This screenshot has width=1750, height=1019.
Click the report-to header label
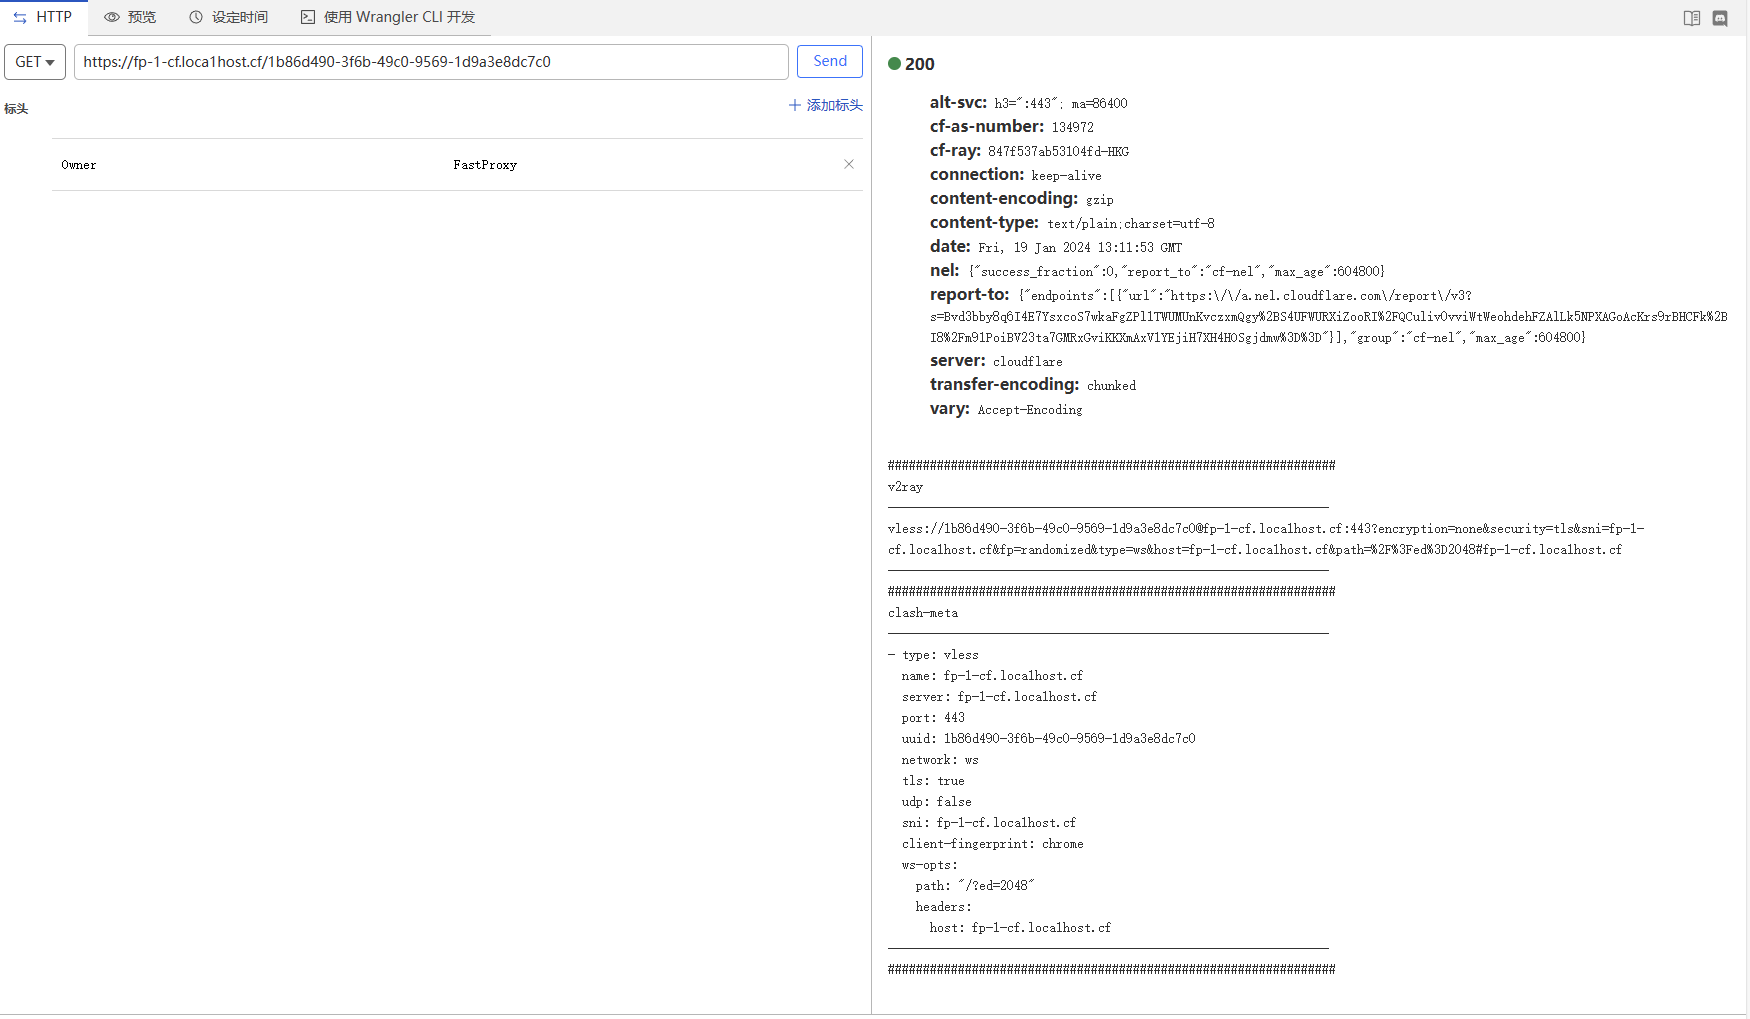(969, 295)
